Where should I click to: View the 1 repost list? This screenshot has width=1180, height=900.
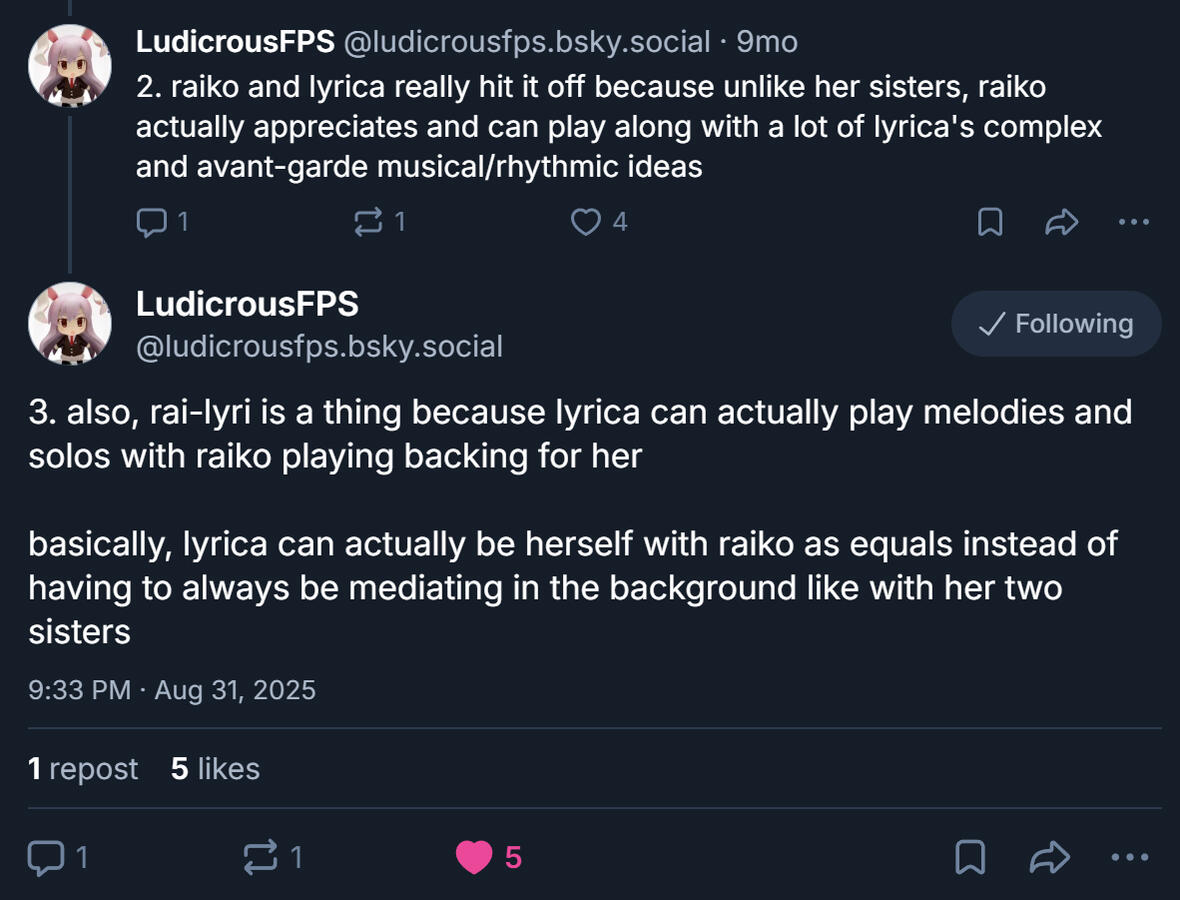click(x=83, y=768)
